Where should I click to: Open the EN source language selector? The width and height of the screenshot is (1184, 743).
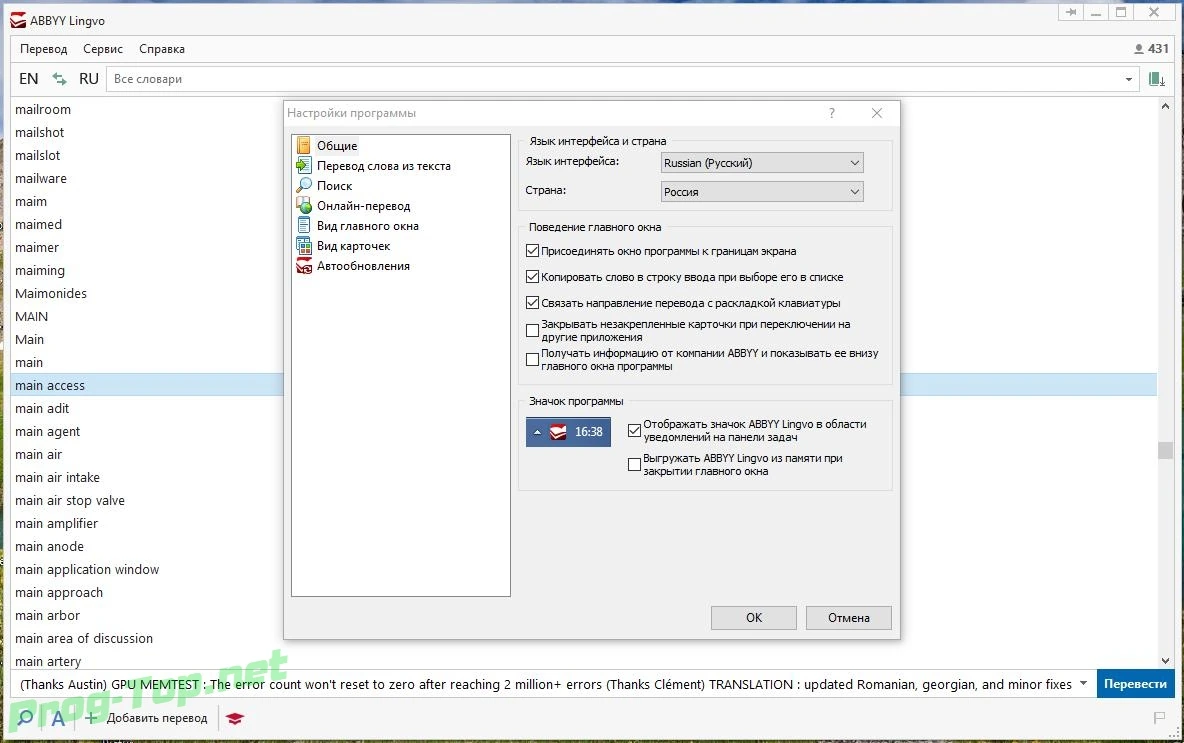[29, 79]
